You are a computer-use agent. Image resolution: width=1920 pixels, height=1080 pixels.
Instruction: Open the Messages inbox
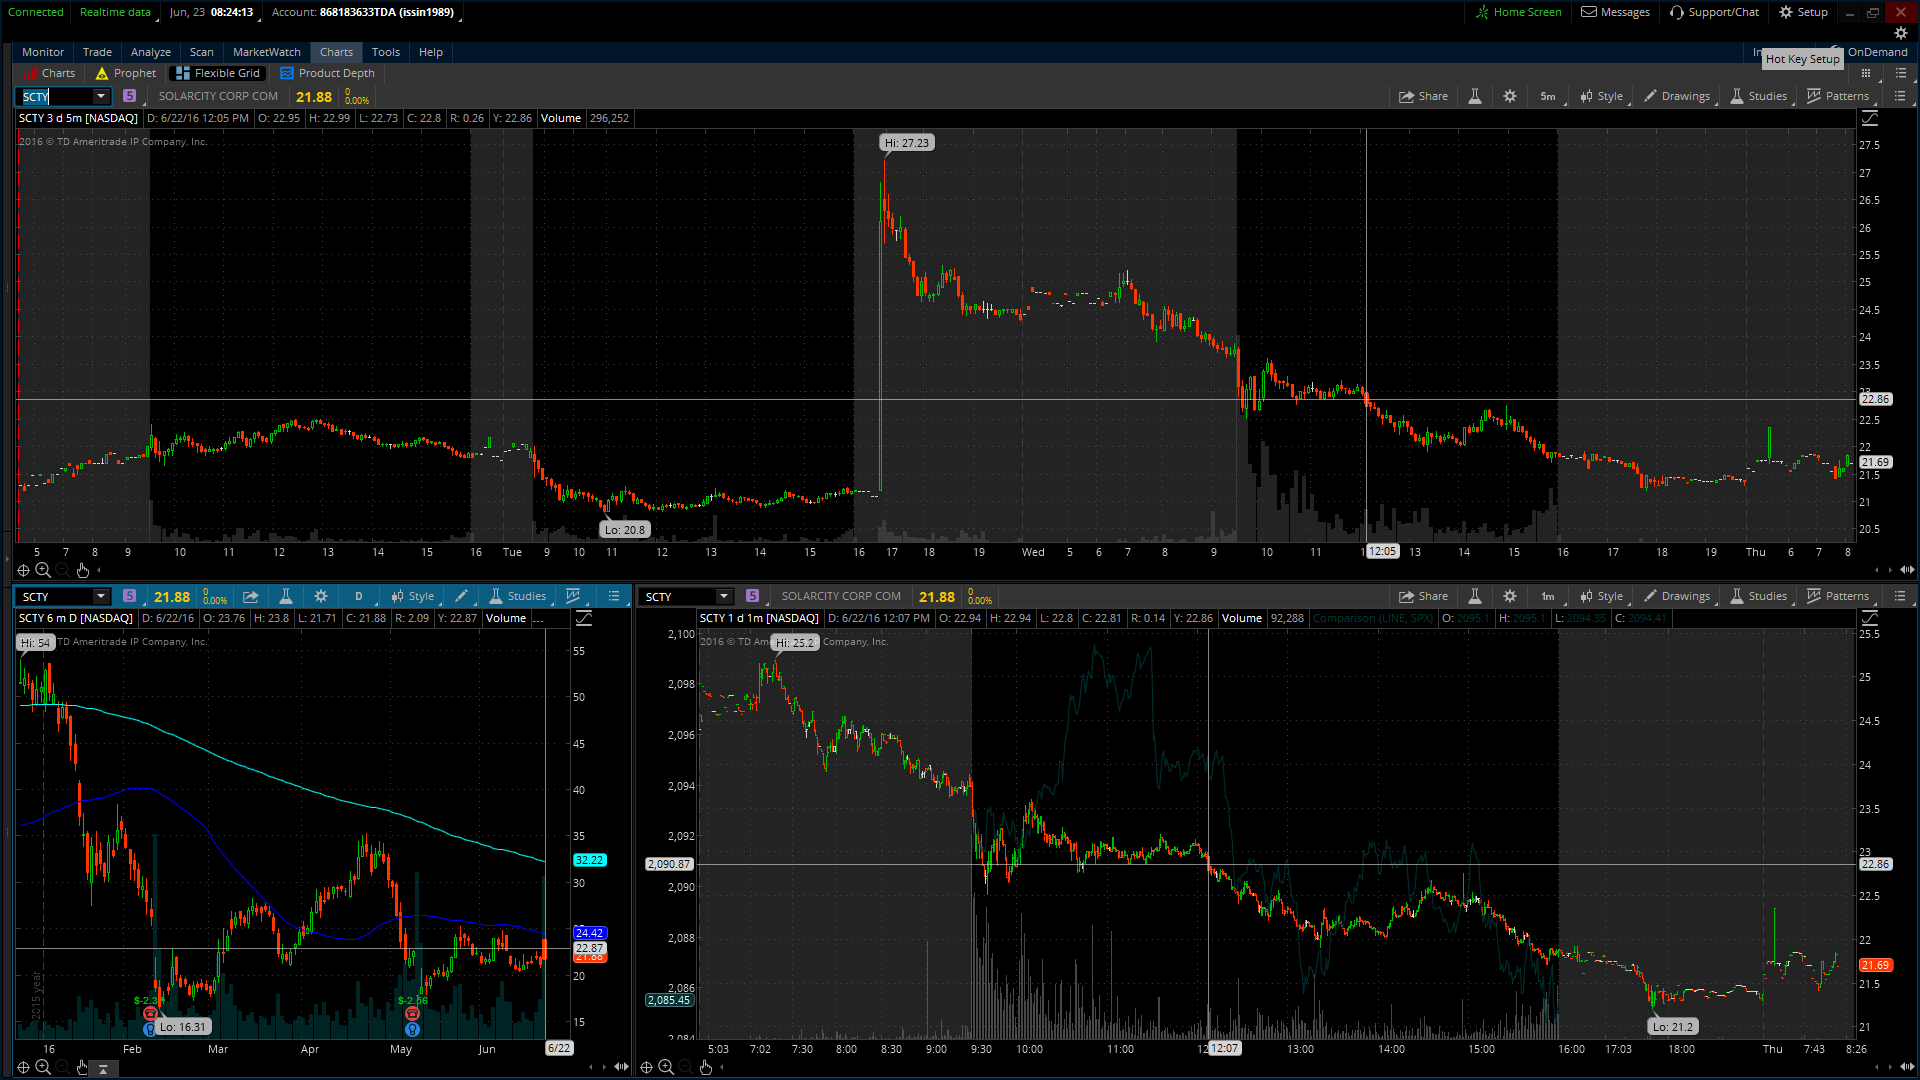[x=1615, y=12]
